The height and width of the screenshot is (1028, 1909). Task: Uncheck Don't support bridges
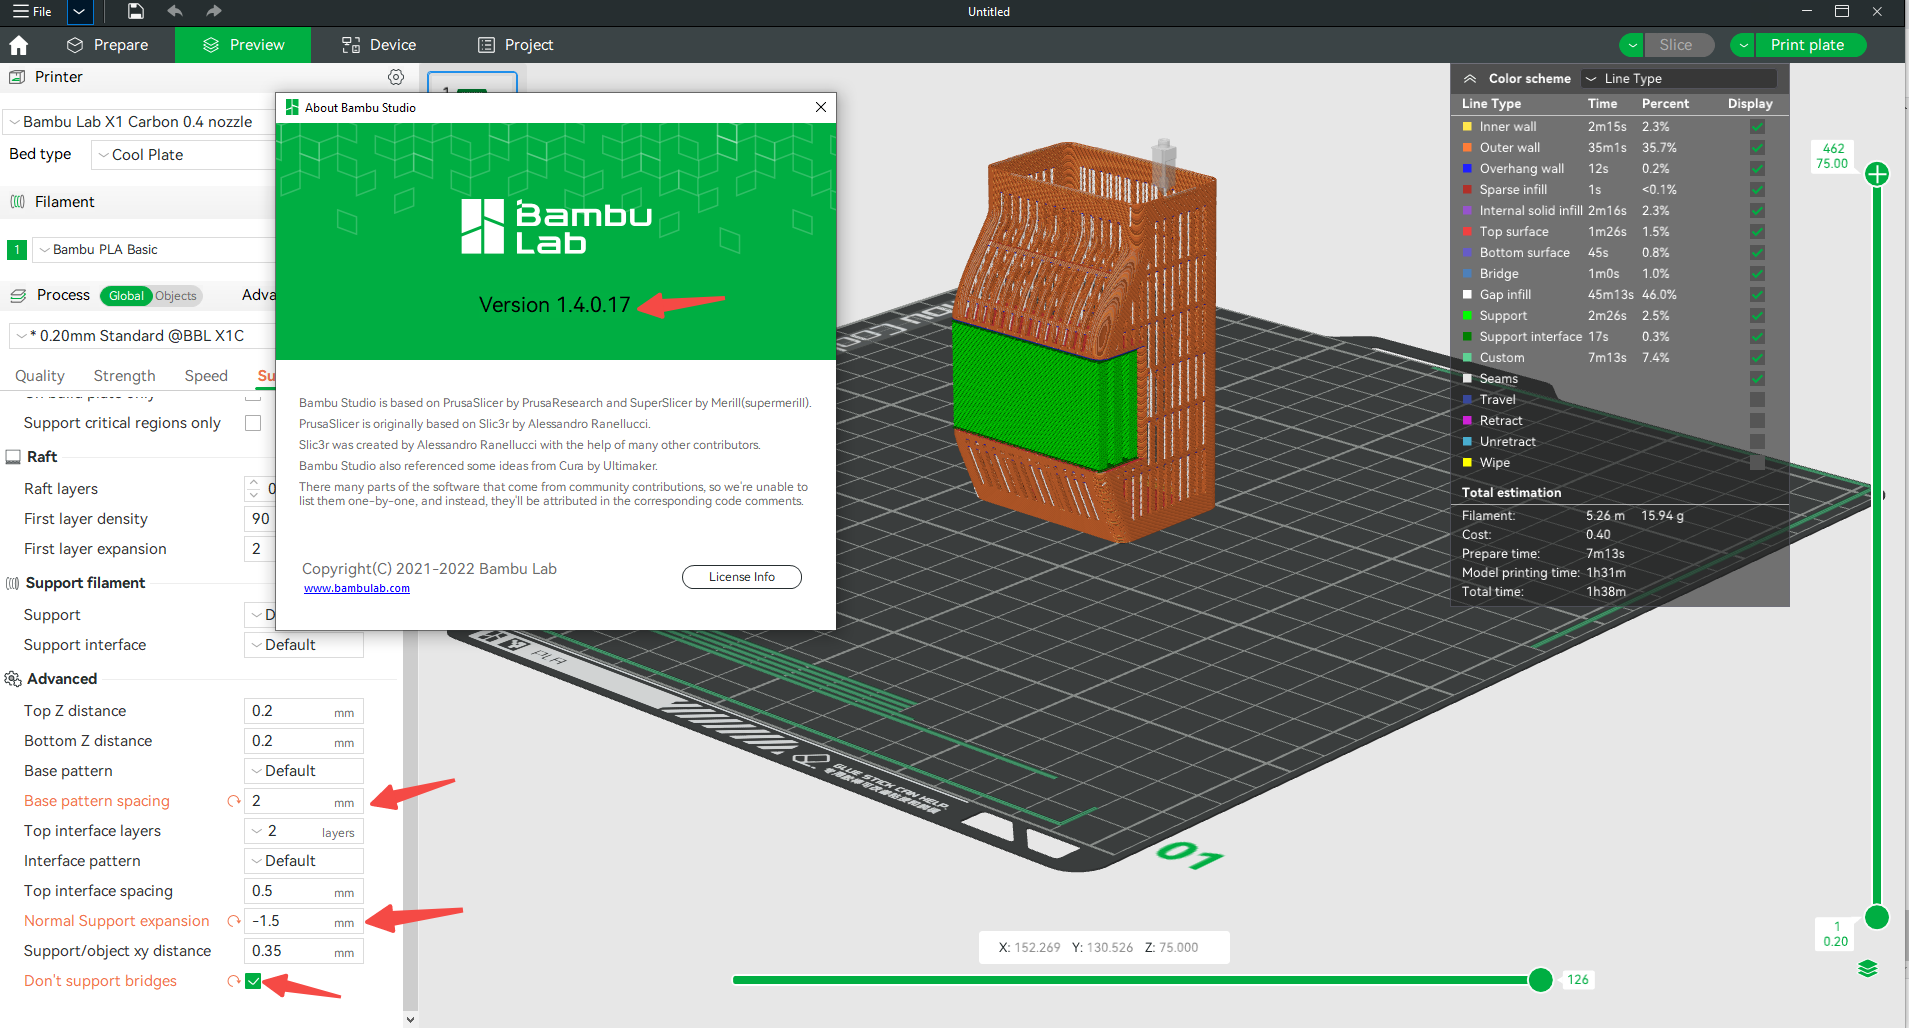[x=252, y=981]
